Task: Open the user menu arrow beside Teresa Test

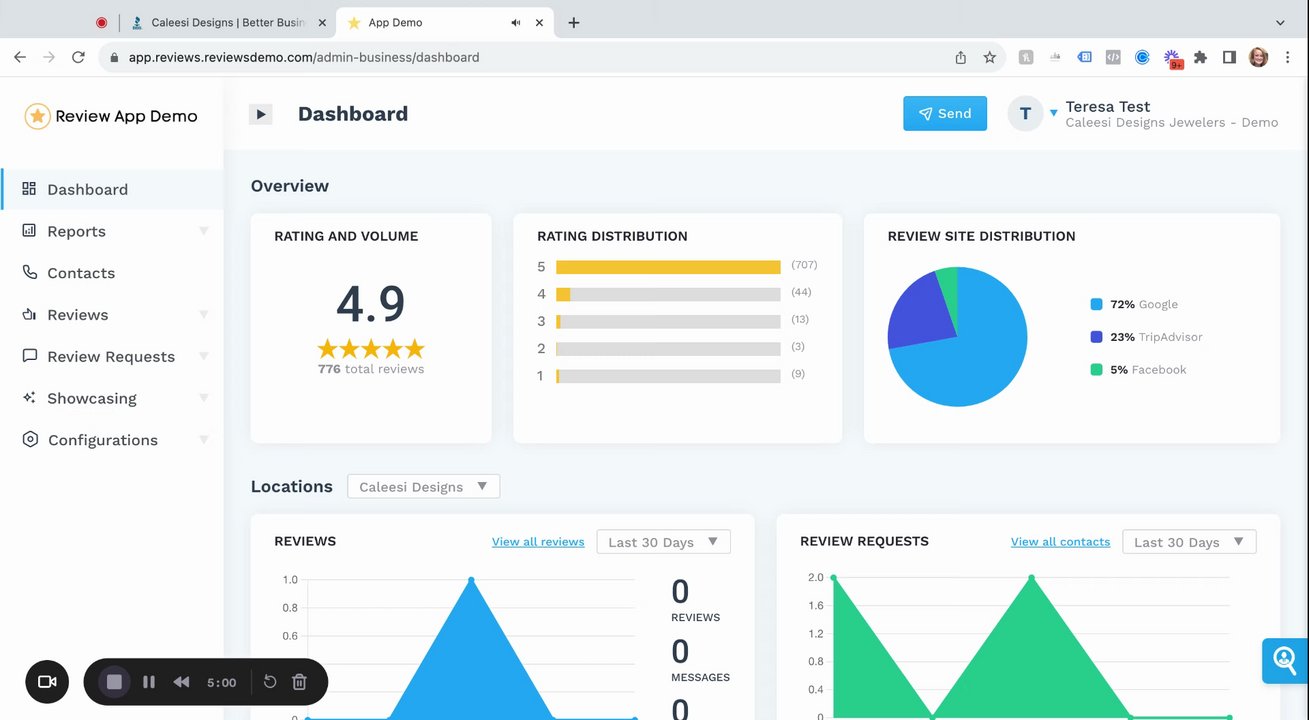Action: point(1054,113)
